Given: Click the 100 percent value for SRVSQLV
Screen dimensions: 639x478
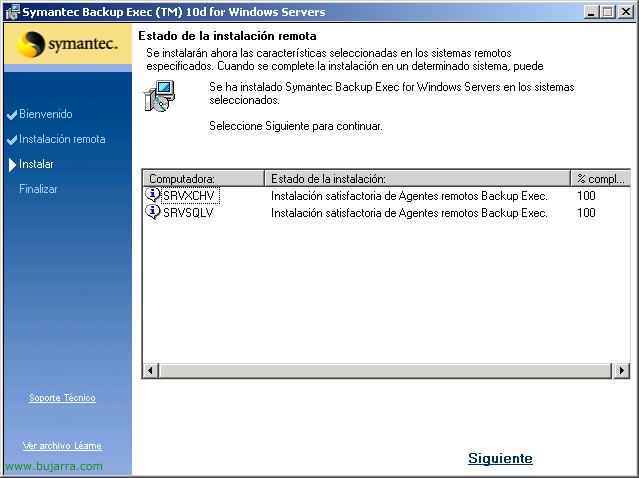Looking at the screenshot, I should [x=586, y=213].
